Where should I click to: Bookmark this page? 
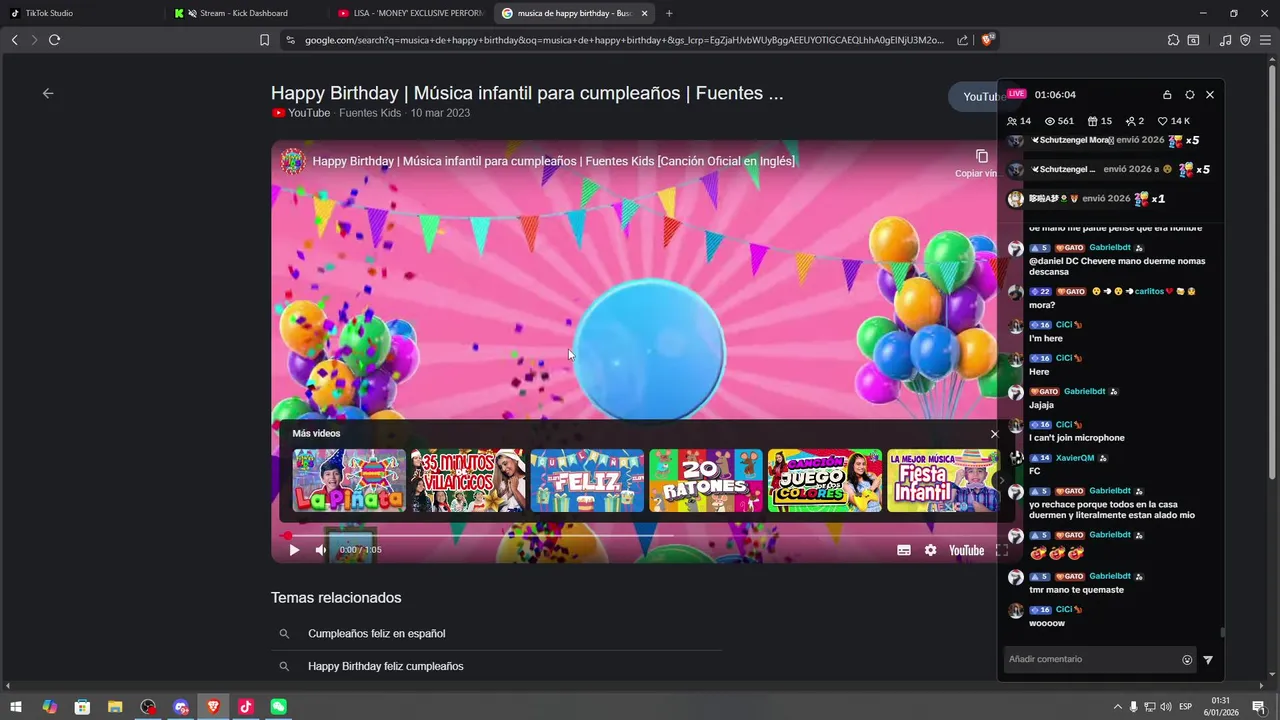[264, 40]
